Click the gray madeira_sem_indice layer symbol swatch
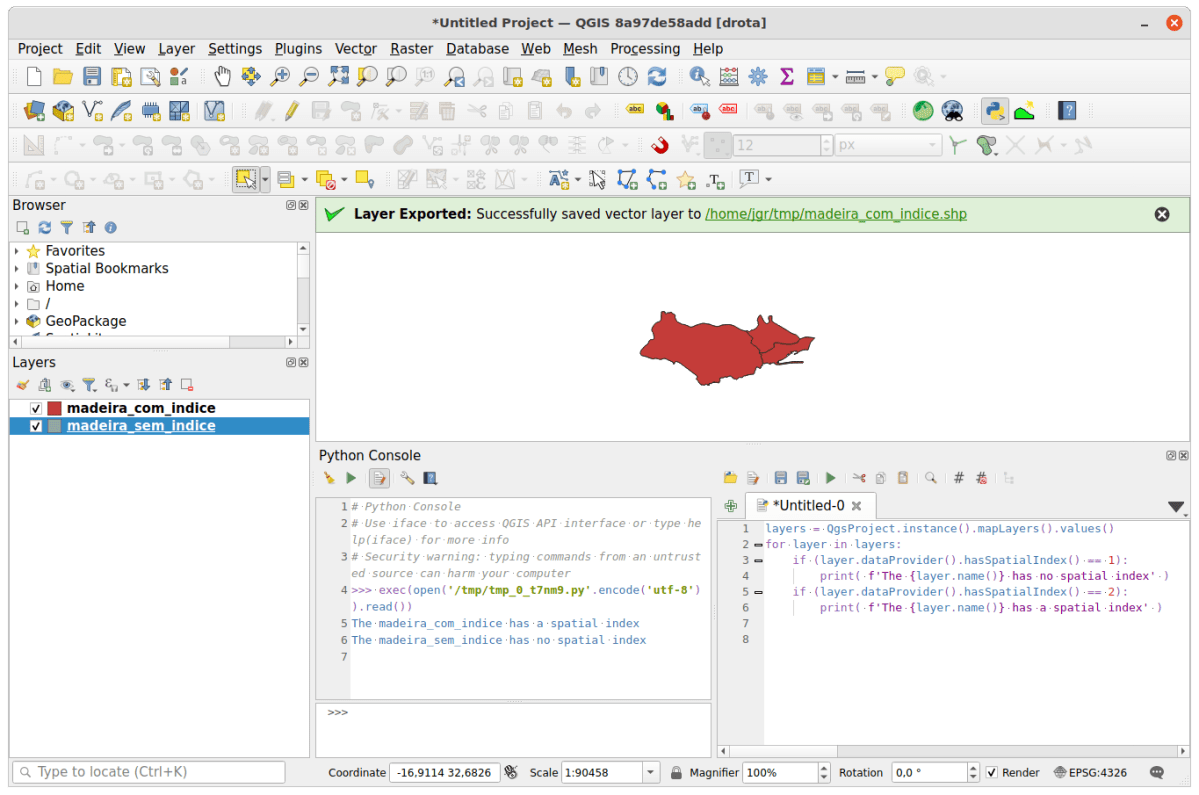 [54, 427]
